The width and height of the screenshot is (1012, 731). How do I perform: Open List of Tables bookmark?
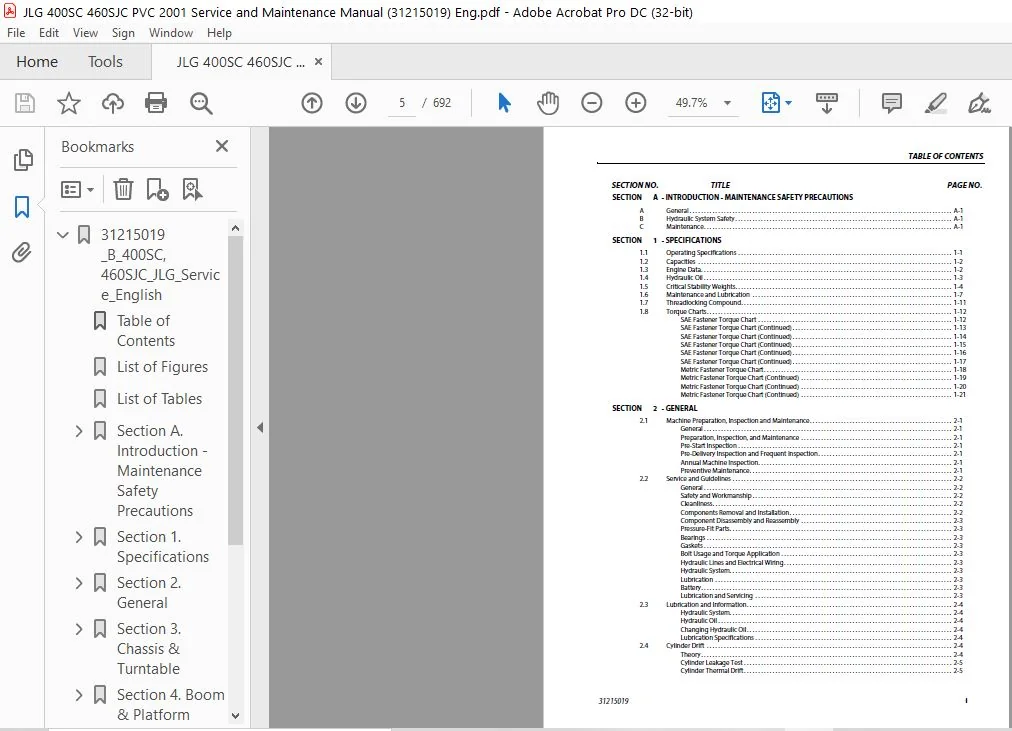[159, 399]
